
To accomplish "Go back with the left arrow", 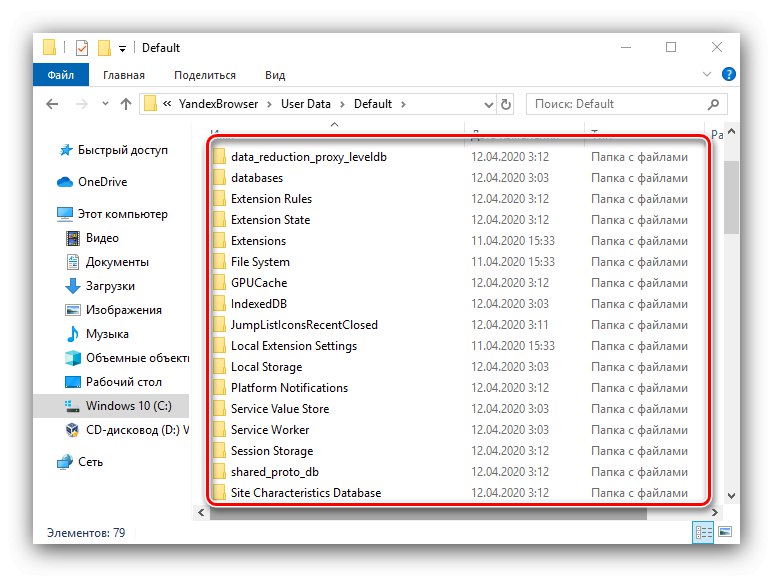I will (52, 104).
